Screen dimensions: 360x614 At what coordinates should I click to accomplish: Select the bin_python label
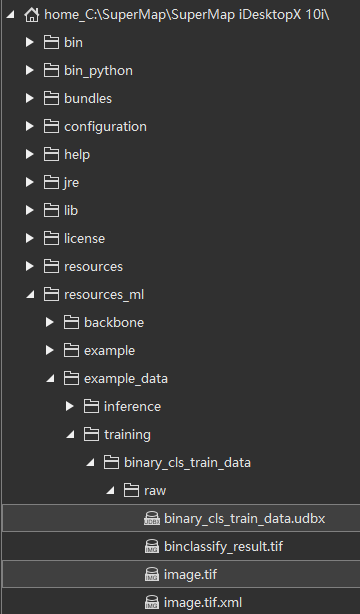tap(98, 71)
